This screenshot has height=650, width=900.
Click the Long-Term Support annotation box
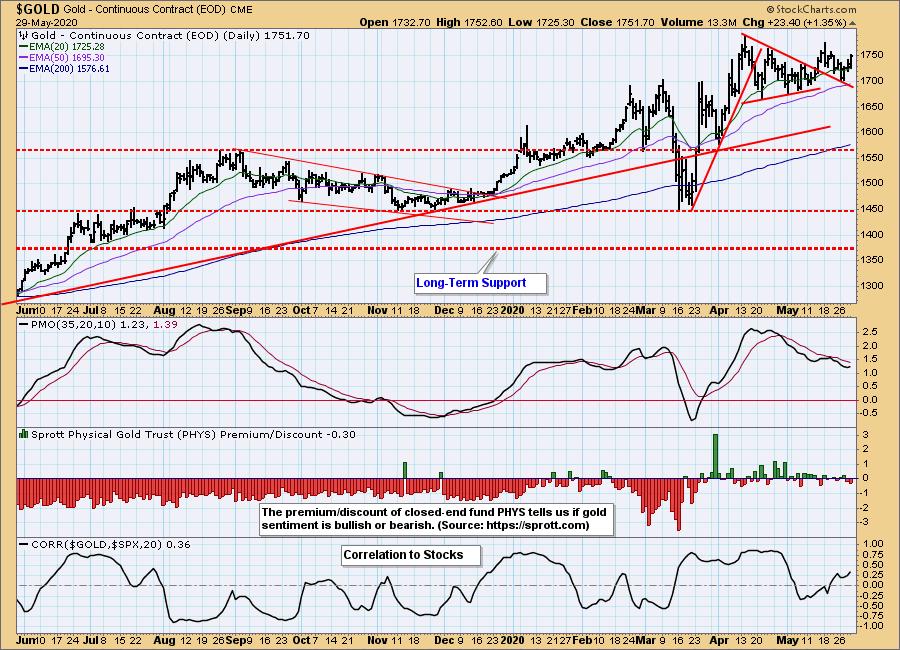(480, 283)
